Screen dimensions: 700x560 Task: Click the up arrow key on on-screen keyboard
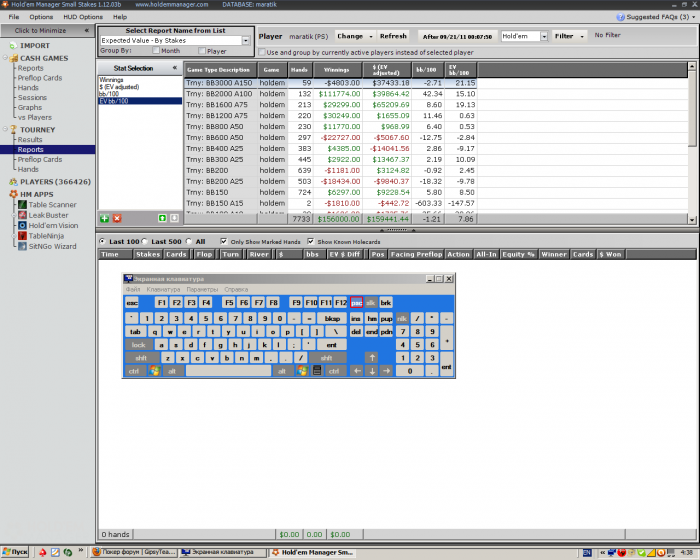click(x=371, y=357)
